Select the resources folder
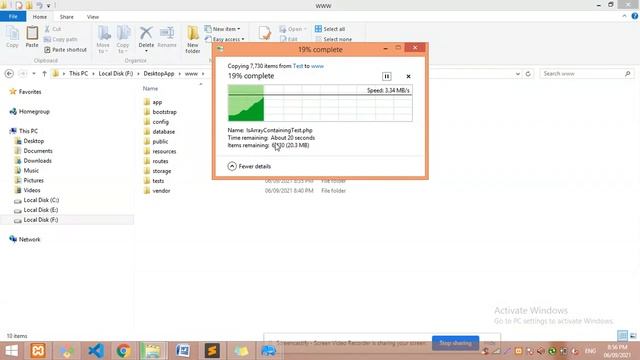The height and width of the screenshot is (360, 640). pos(160,151)
